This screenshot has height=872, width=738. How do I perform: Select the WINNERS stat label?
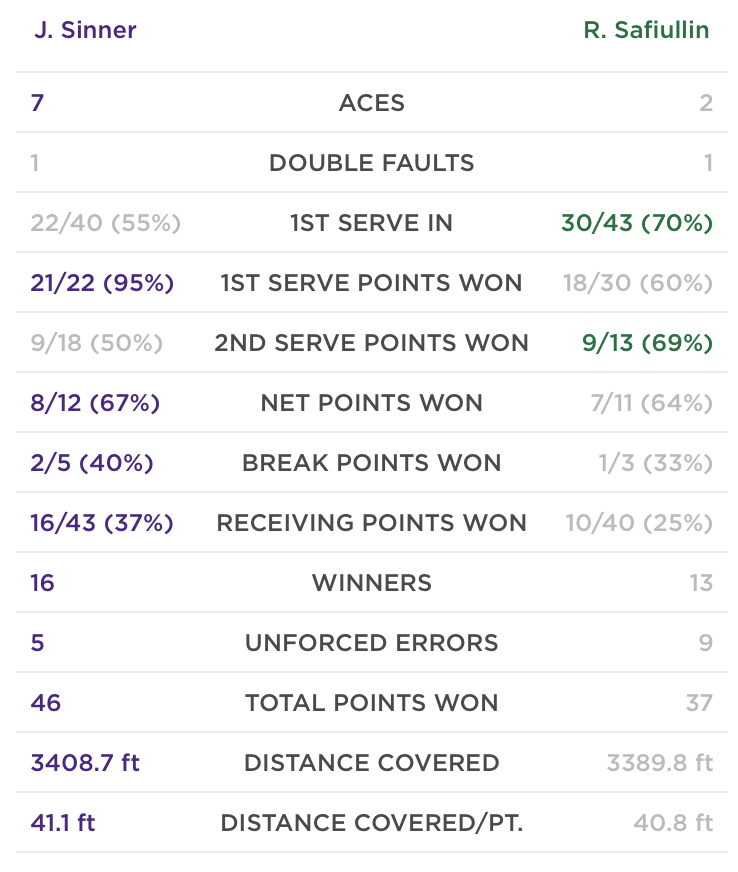tap(372, 583)
